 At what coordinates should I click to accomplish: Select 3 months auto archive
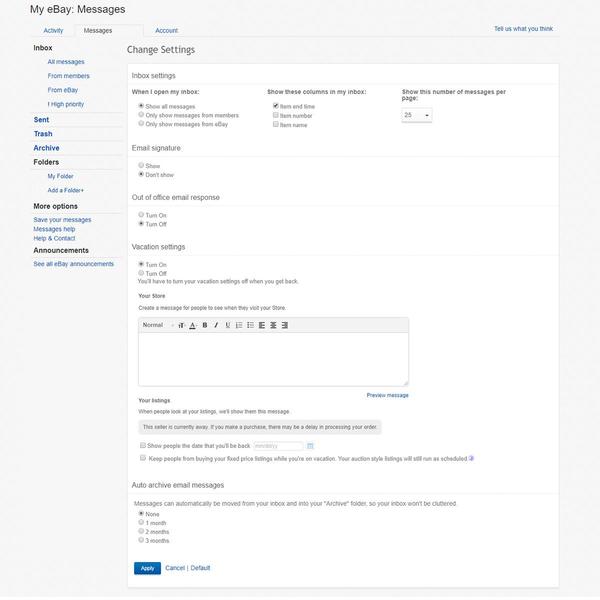click(x=141, y=540)
